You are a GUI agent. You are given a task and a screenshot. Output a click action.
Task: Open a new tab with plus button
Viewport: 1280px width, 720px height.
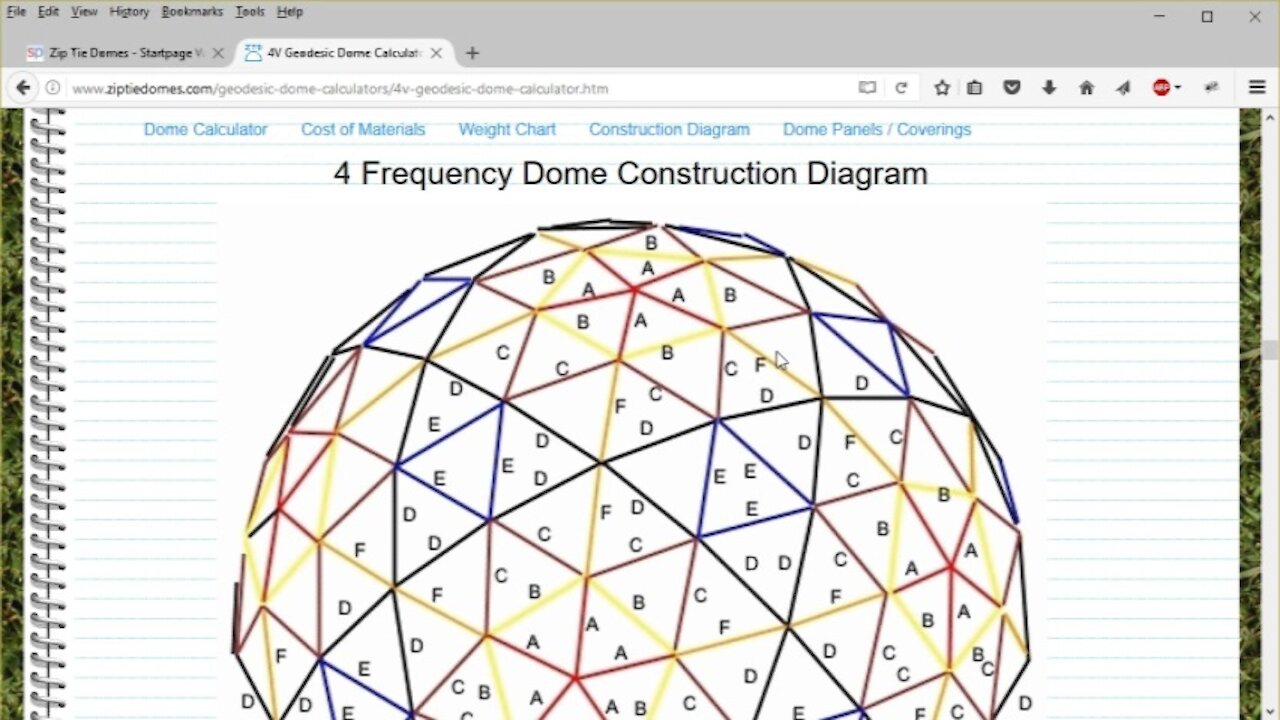click(x=472, y=53)
